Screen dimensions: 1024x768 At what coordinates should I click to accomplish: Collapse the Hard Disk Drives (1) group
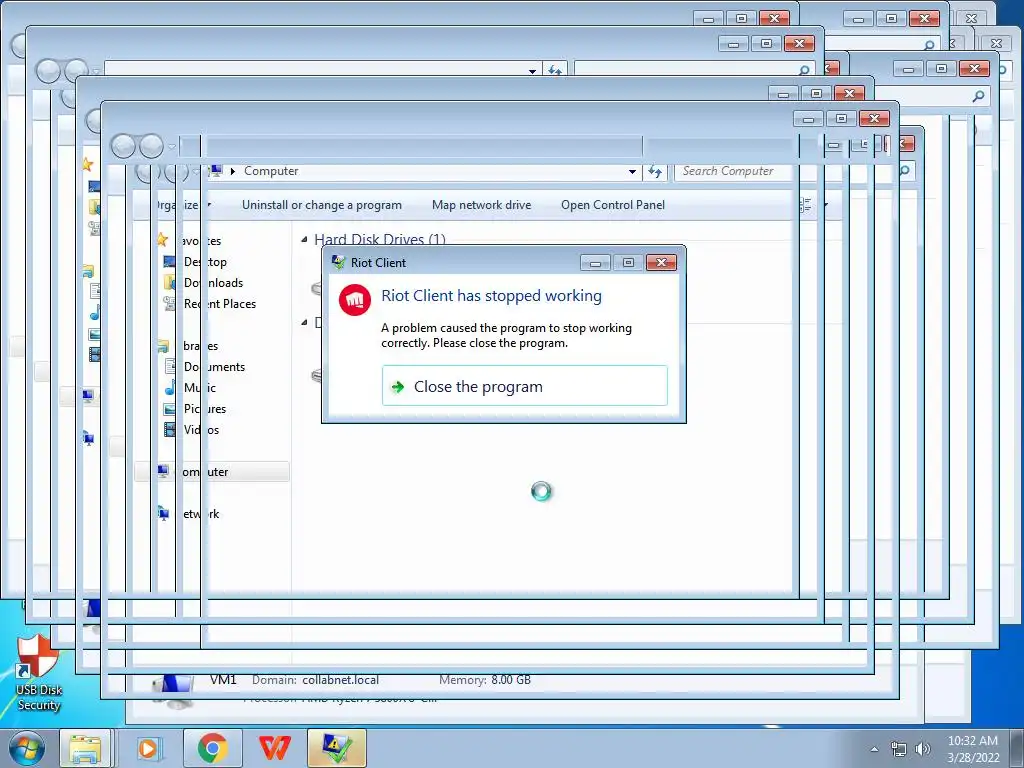pyautogui.click(x=304, y=240)
